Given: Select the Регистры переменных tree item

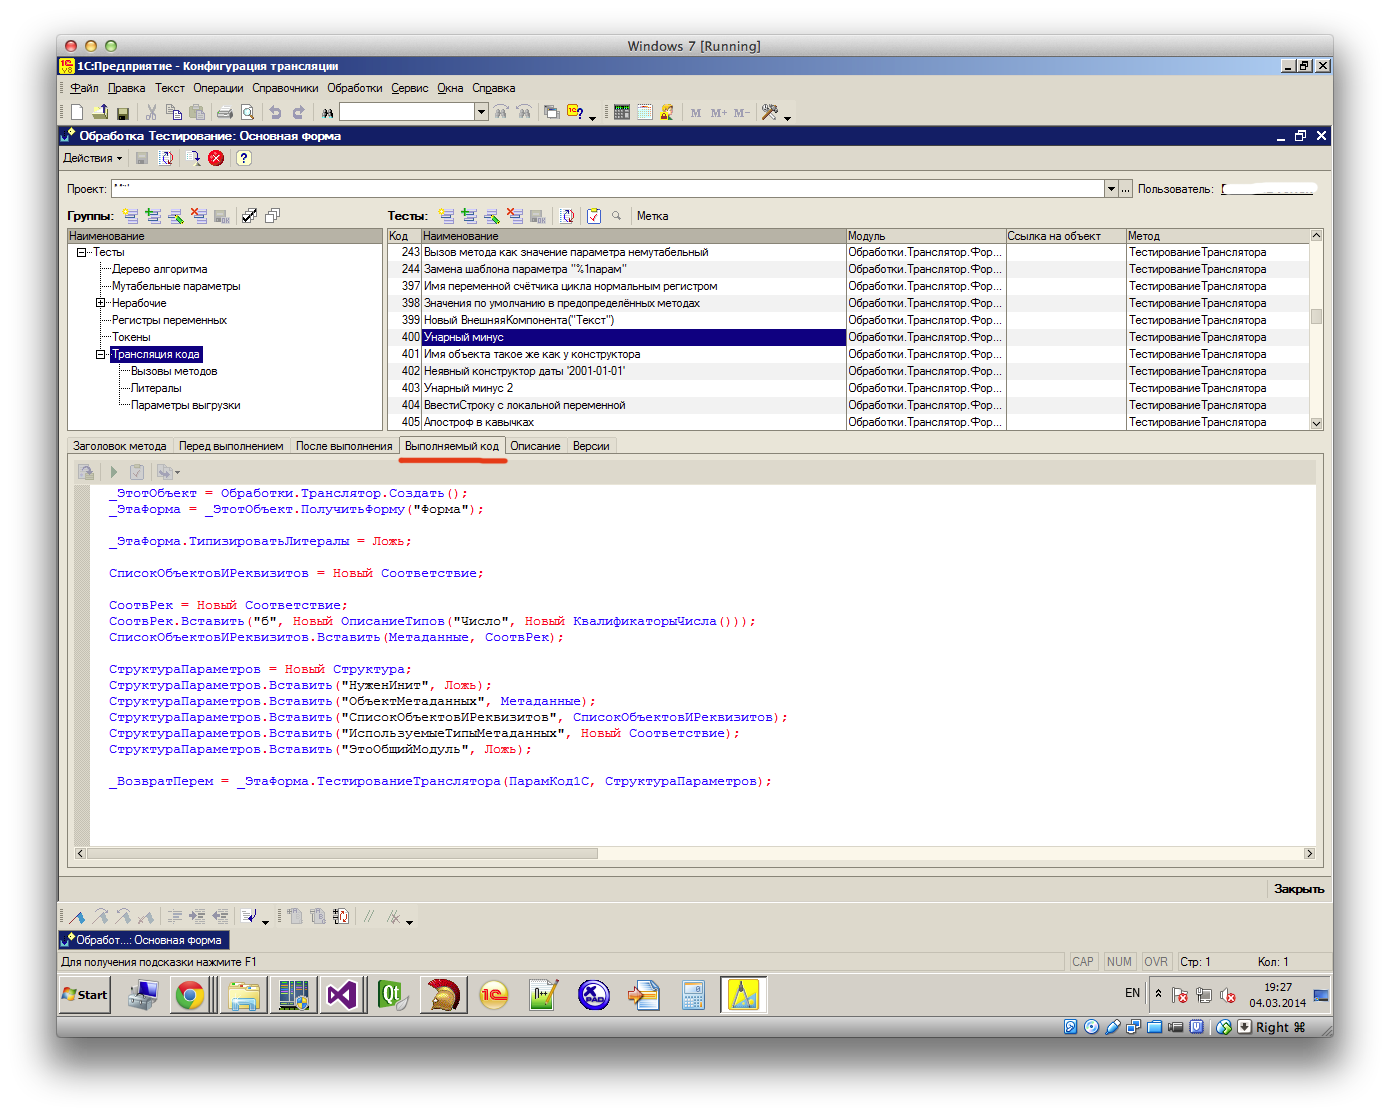Looking at the screenshot, I should coord(169,320).
